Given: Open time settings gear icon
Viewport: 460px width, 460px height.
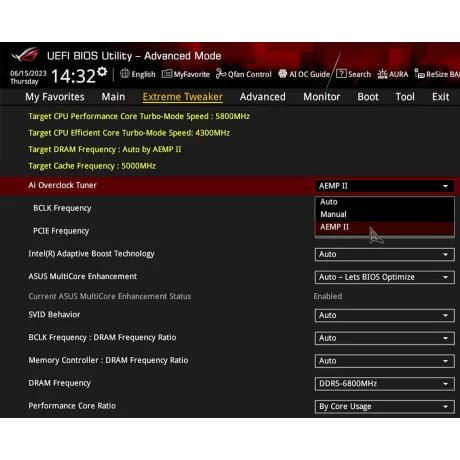Looking at the screenshot, I should (102, 72).
